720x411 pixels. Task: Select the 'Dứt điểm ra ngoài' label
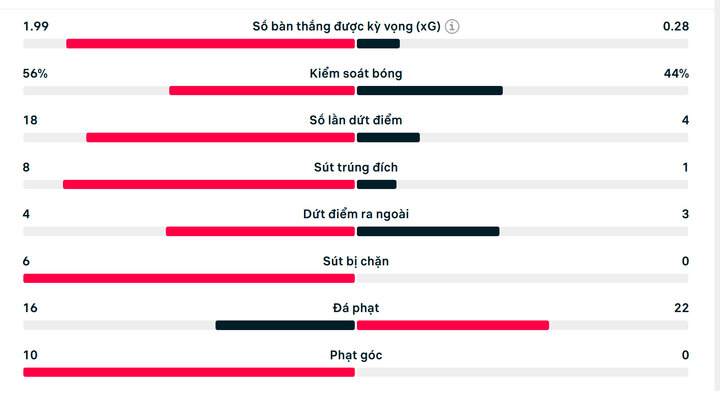(x=356, y=214)
